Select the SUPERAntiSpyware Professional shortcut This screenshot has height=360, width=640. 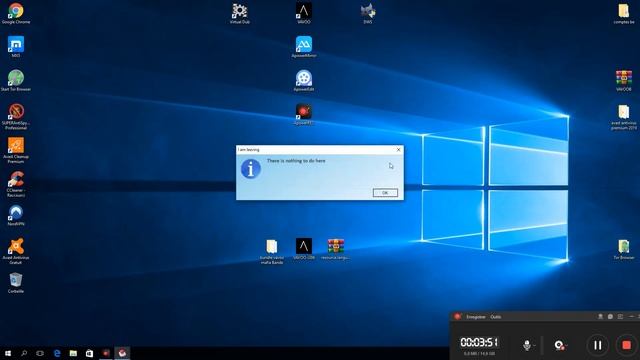16,116
